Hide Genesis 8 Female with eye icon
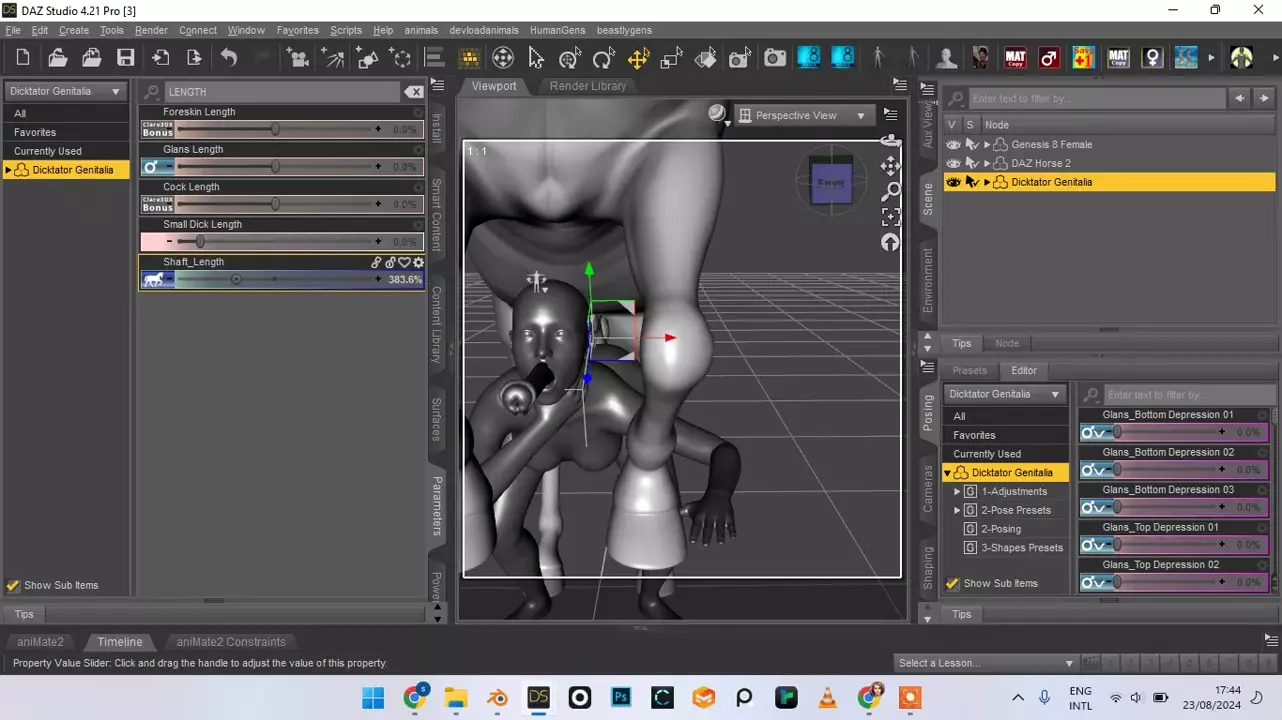The width and height of the screenshot is (1282, 720). coord(953,145)
